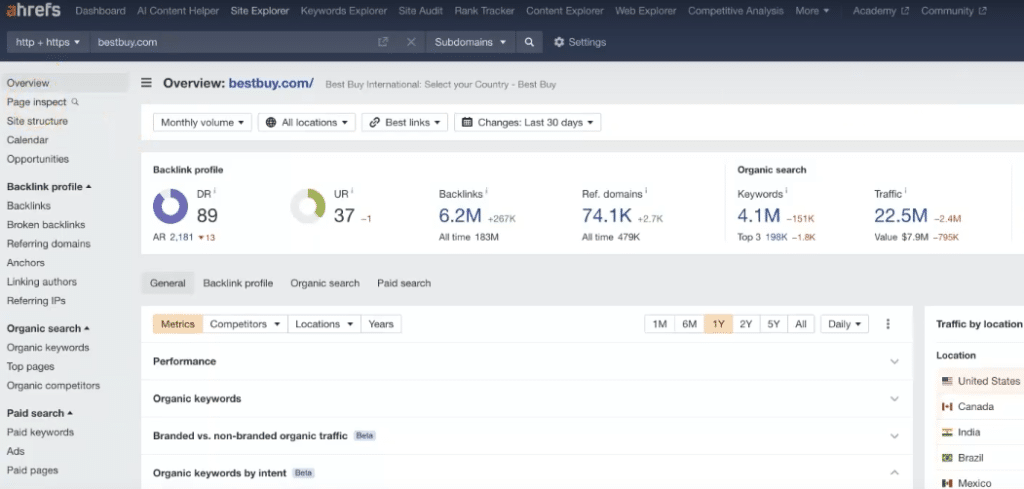Open Competitors dropdown
Viewport: 1024px width, 489px height.
pos(245,324)
